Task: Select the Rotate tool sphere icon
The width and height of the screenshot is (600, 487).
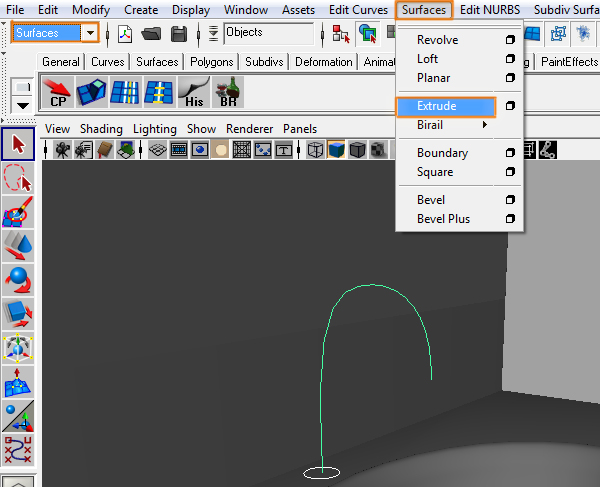Action: pyautogui.click(x=18, y=280)
